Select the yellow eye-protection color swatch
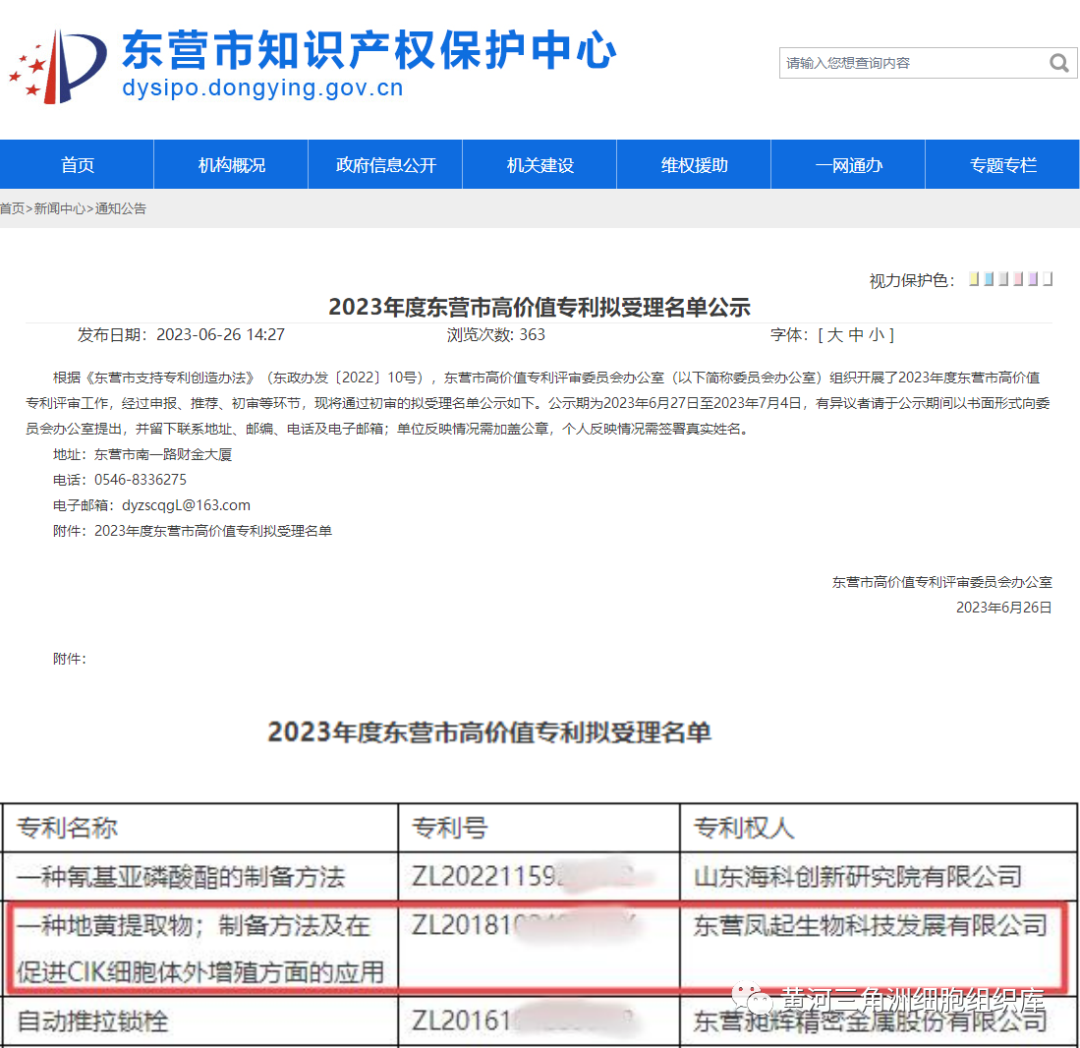This screenshot has height=1048, width=1080. point(974,279)
